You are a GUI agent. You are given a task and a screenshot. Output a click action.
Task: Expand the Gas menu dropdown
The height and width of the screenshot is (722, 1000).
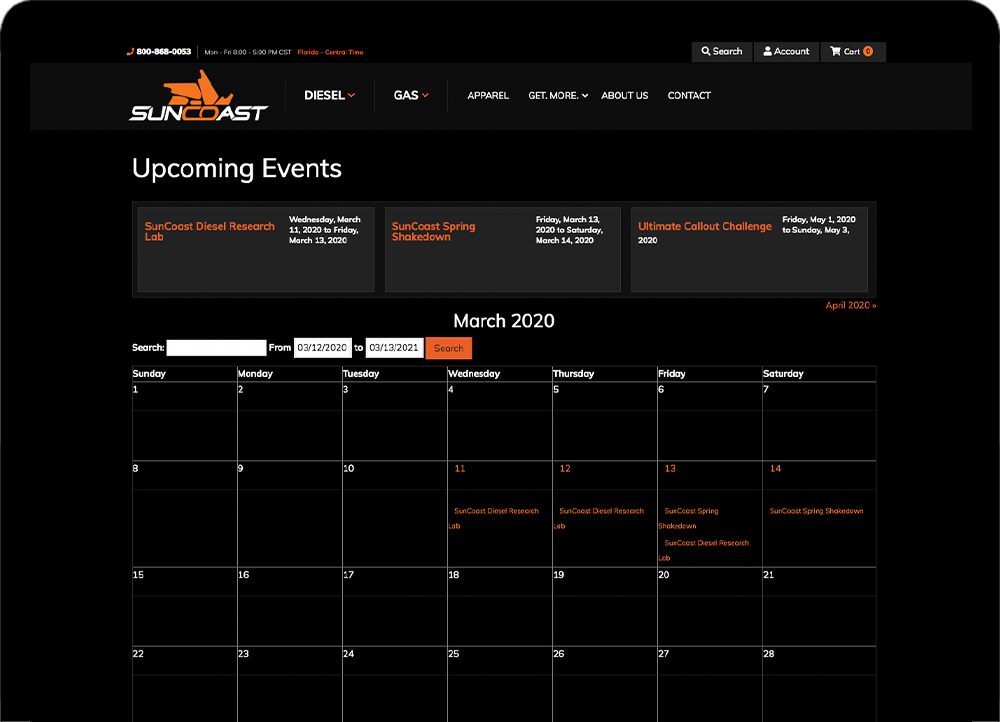[x=411, y=95]
